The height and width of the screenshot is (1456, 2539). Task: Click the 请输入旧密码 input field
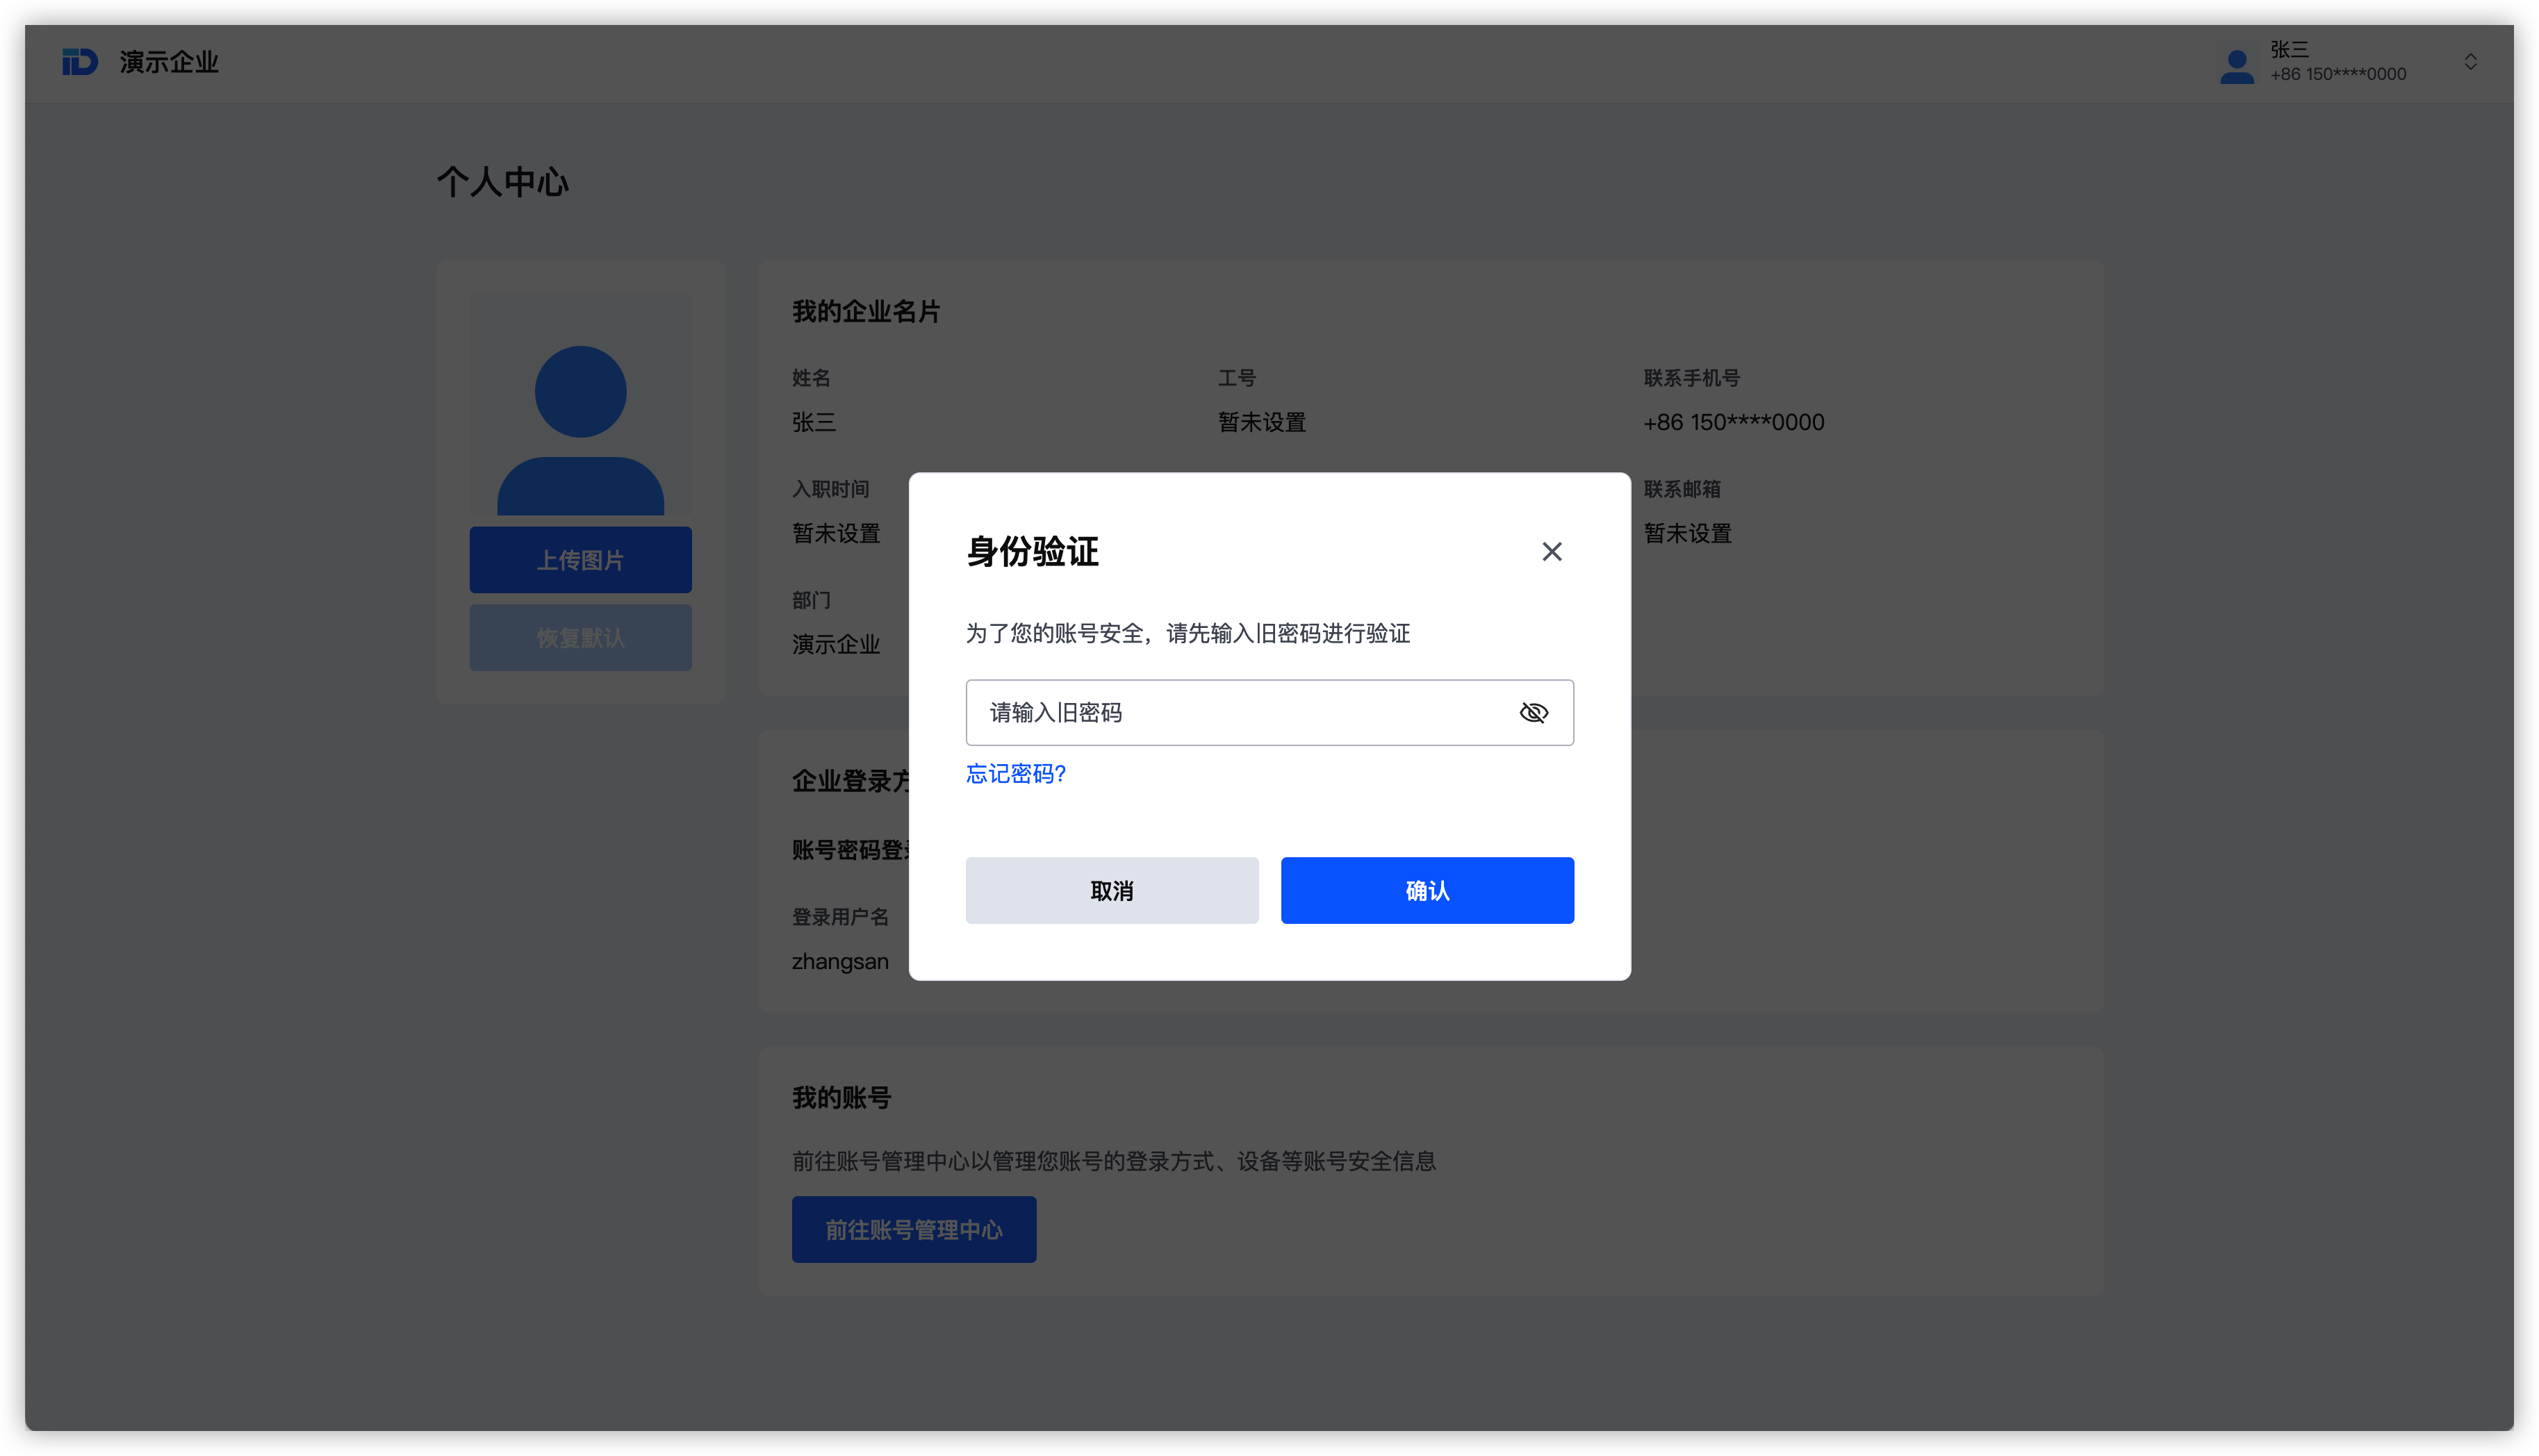coord(1240,713)
